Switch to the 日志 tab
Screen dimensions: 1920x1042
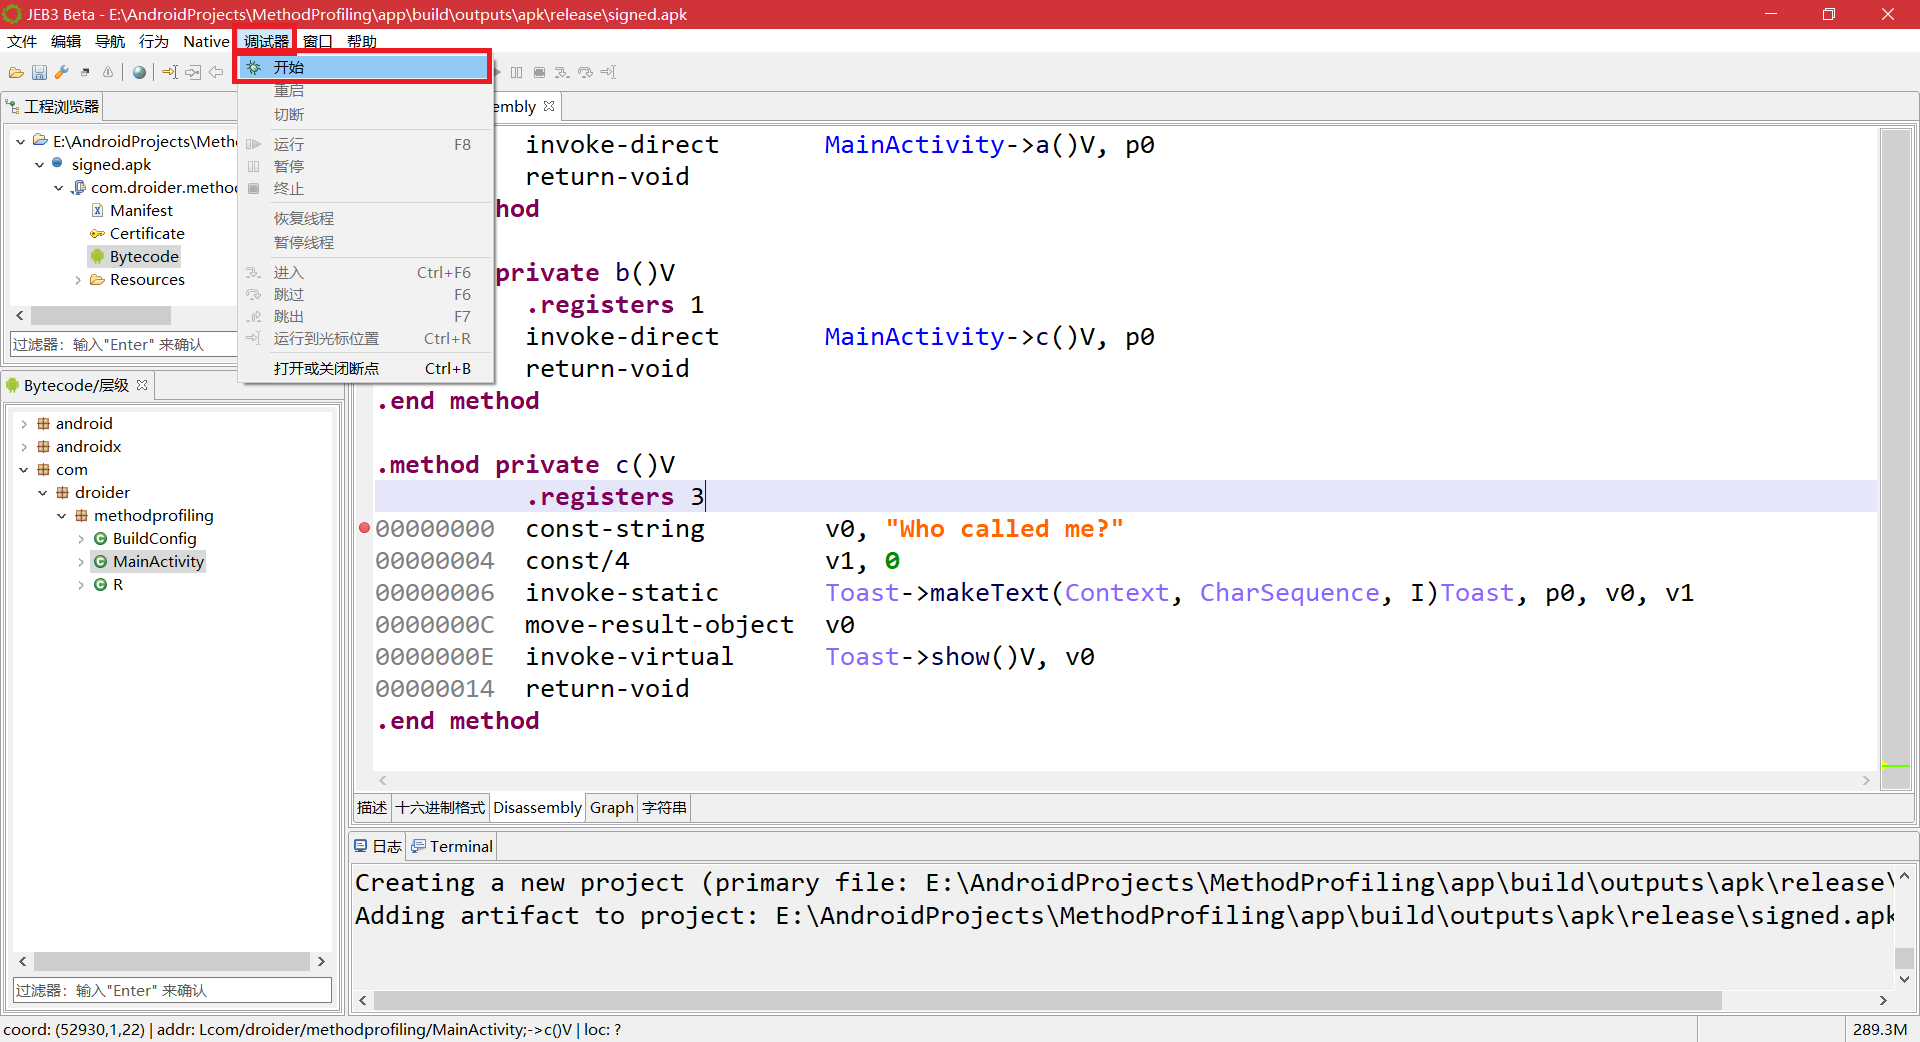[x=378, y=846]
